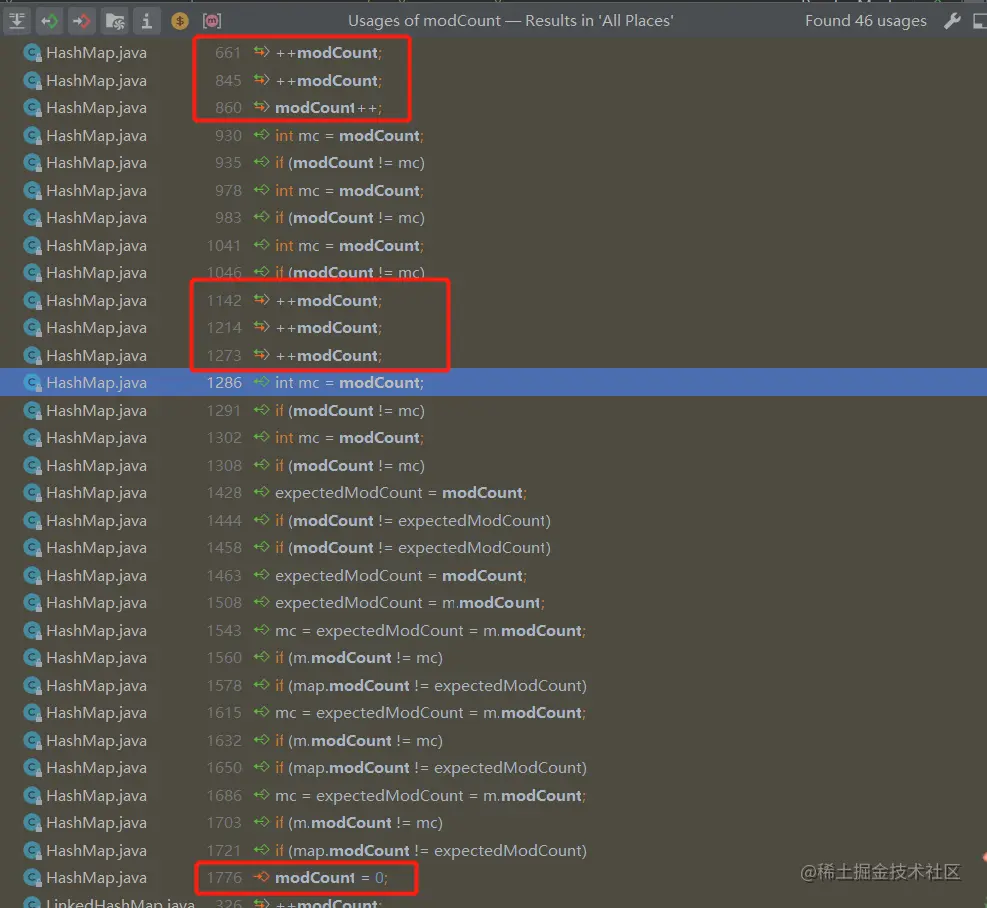Choose the ++modCount row at line 1273
Image resolution: width=987 pixels, height=908 pixels.
[494, 356]
